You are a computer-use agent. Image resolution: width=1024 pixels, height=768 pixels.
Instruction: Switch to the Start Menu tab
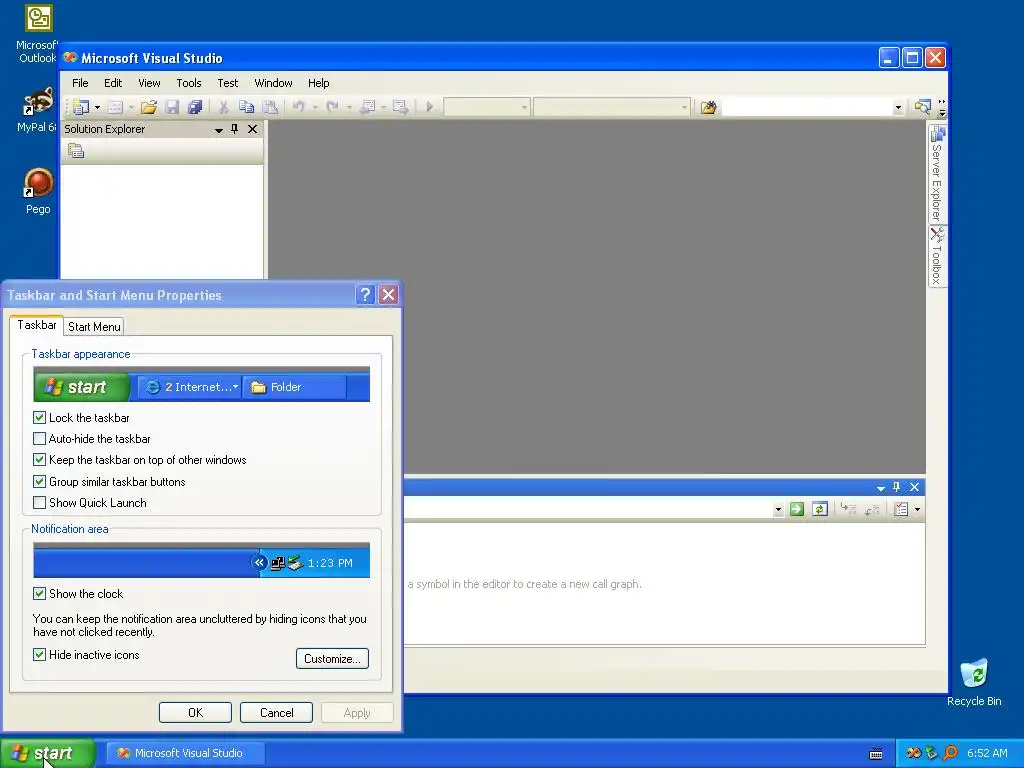(x=94, y=327)
